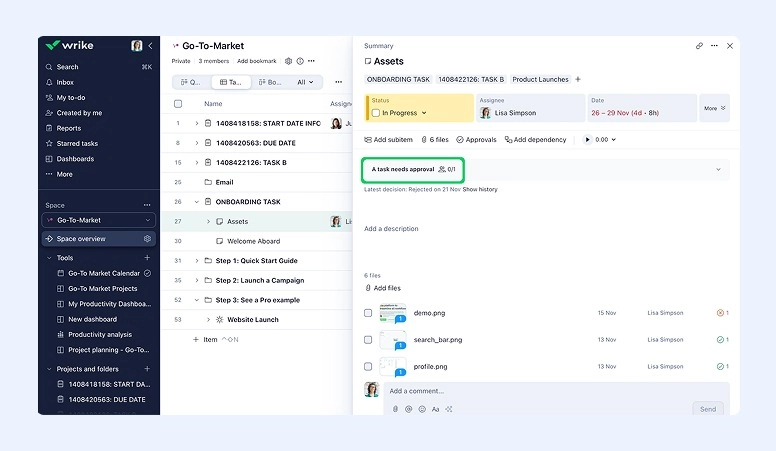Collapse the Tools section
Image resolution: width=776 pixels, height=451 pixels.
point(49,258)
